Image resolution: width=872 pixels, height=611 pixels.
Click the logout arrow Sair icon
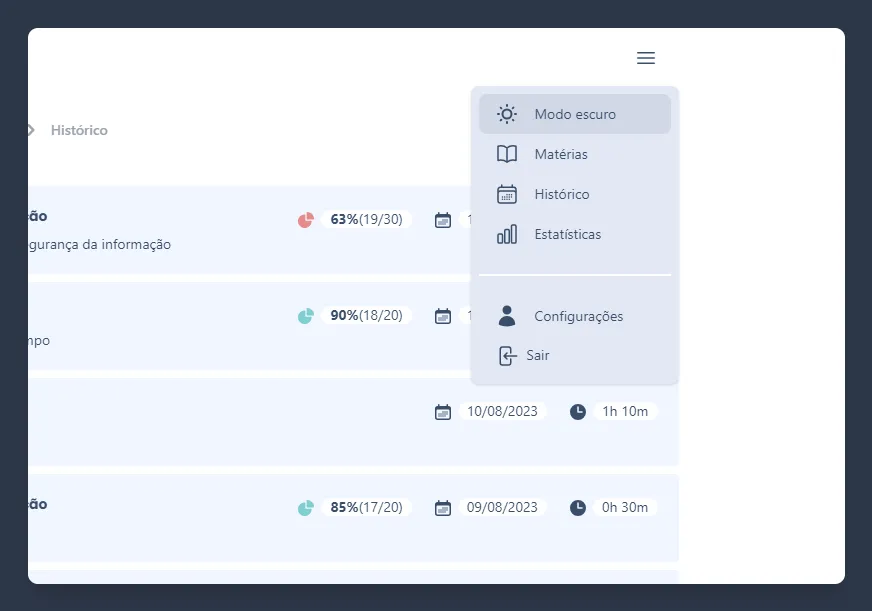508,355
